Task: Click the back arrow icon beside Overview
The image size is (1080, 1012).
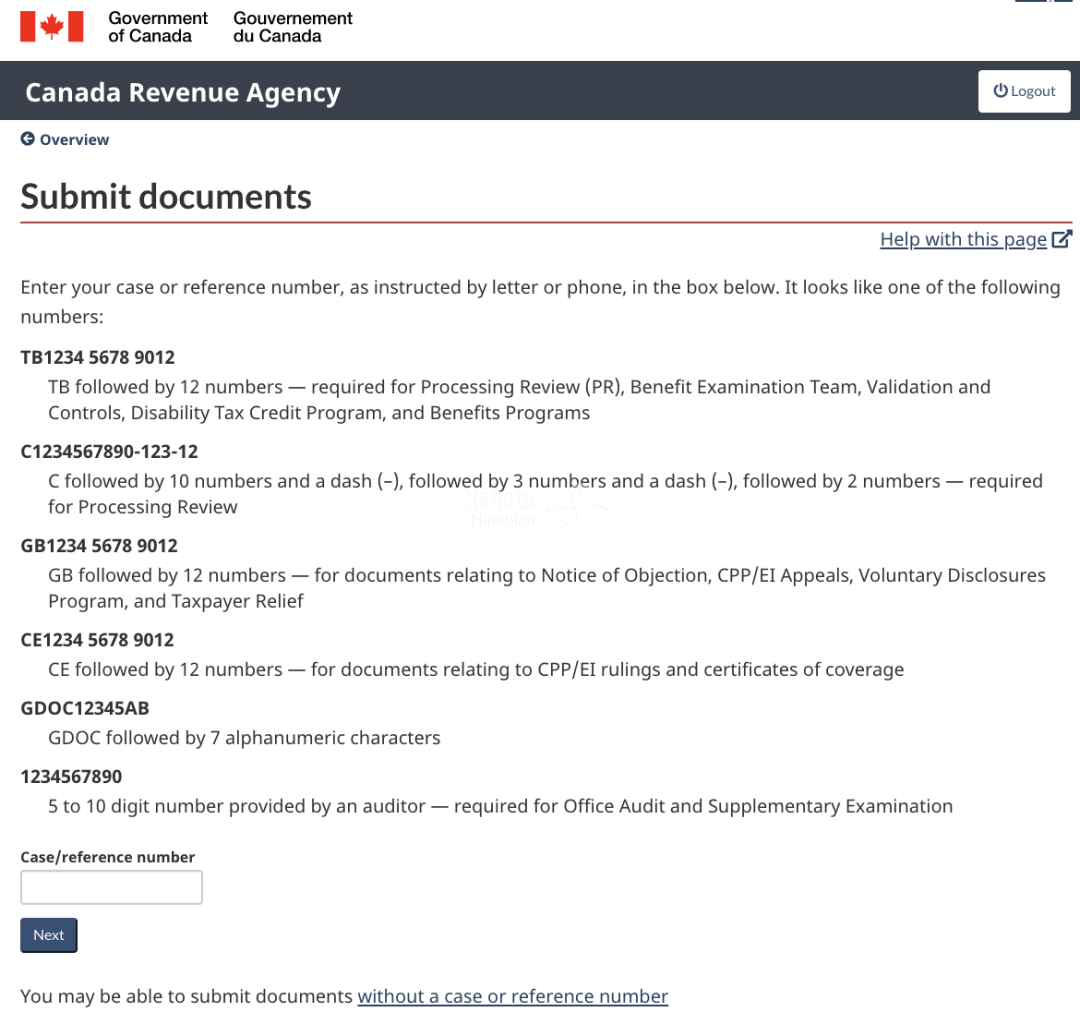Action: (28, 139)
